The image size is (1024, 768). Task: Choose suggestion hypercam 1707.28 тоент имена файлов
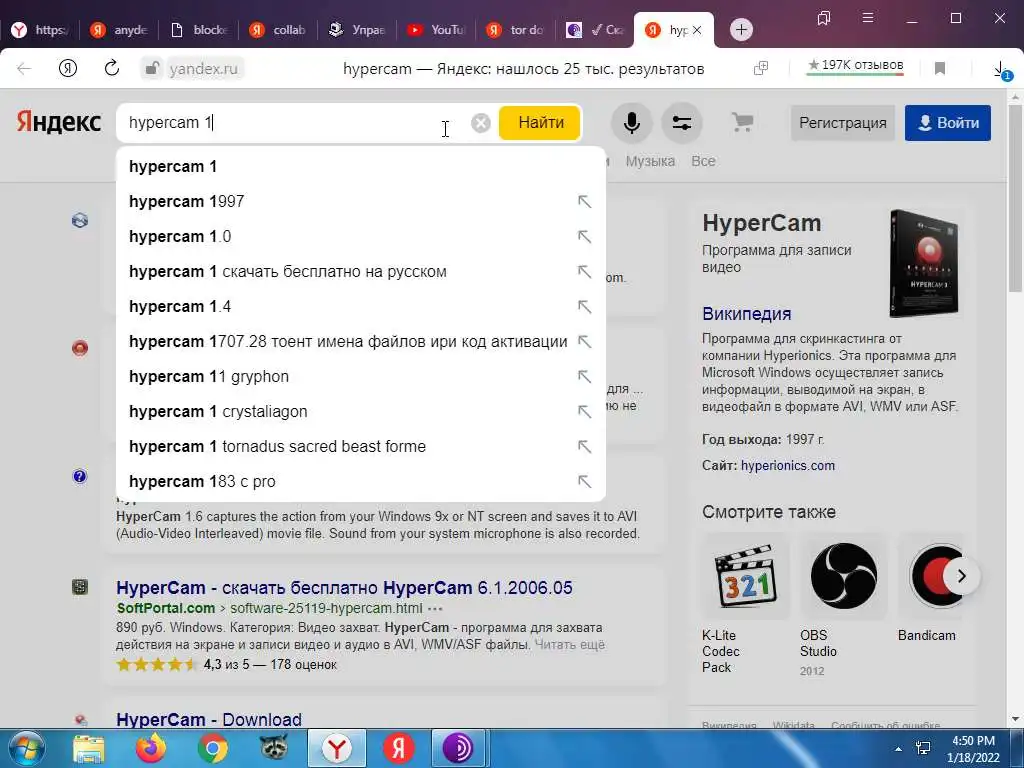point(360,342)
